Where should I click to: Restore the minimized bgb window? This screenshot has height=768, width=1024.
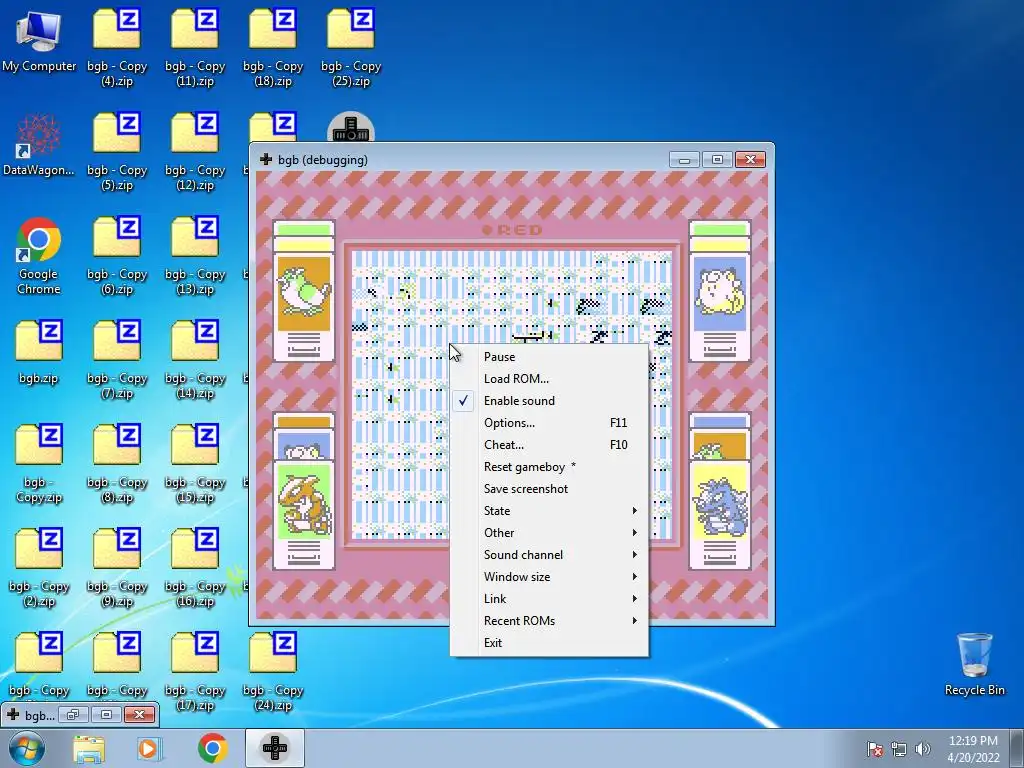tap(72, 714)
